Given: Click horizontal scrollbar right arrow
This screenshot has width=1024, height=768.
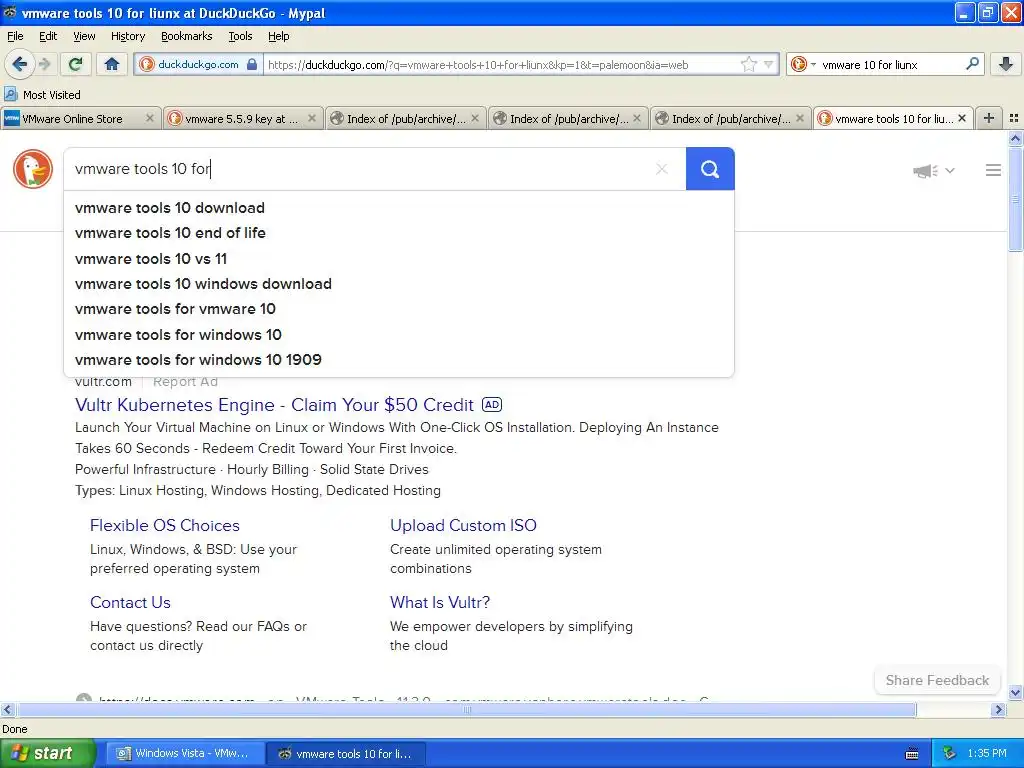Looking at the screenshot, I should click(998, 709).
